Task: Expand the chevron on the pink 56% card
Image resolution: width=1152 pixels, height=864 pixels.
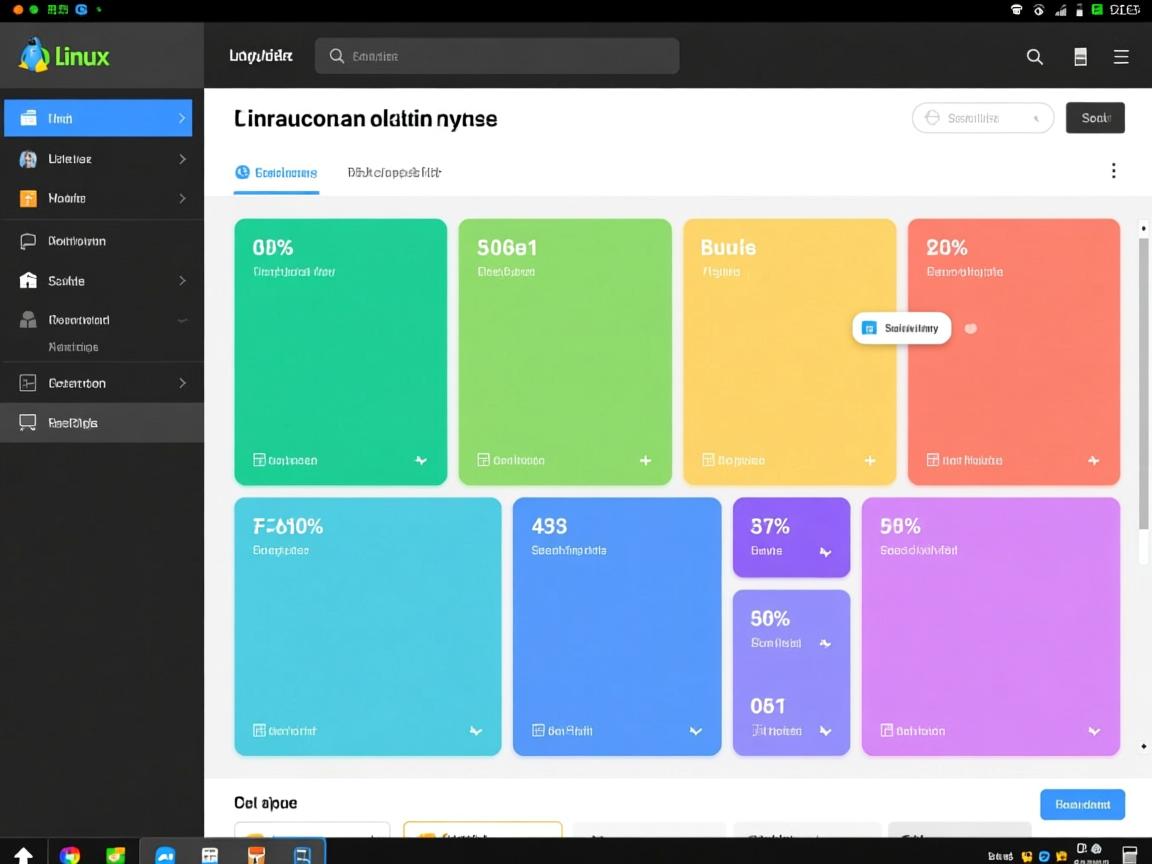Action: point(1094,731)
